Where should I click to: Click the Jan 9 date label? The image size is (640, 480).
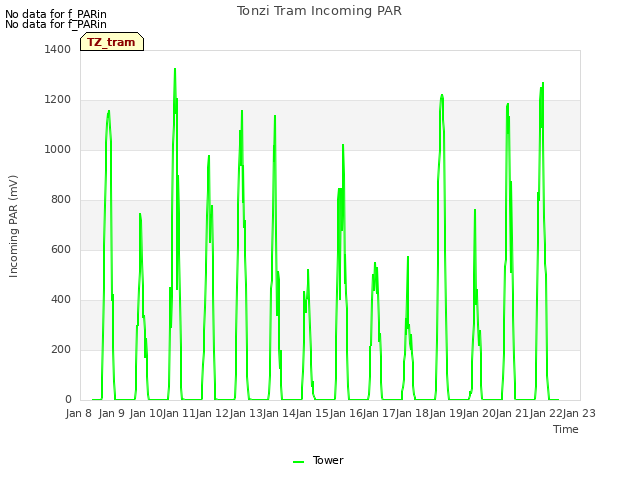(x=111, y=413)
